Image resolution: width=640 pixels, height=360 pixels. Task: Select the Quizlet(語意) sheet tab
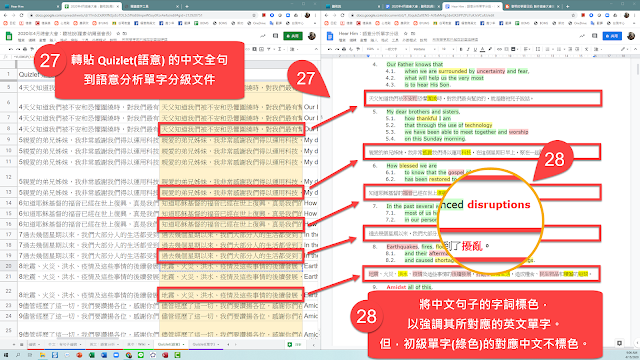(171, 344)
